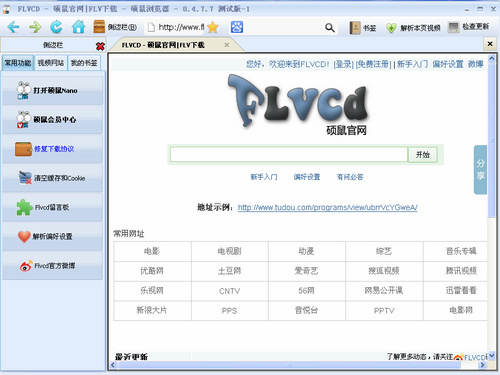Click 动漫 in the site table

(306, 251)
